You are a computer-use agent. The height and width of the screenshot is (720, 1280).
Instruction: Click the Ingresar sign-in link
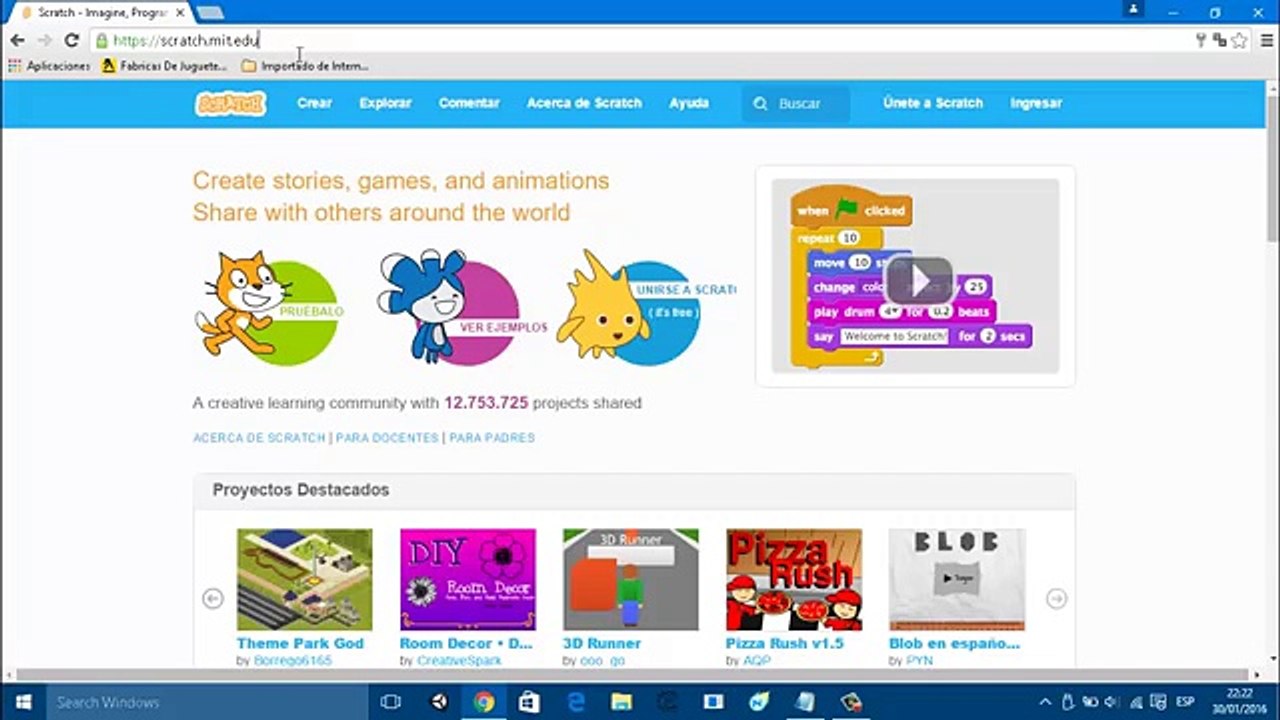[1036, 103]
